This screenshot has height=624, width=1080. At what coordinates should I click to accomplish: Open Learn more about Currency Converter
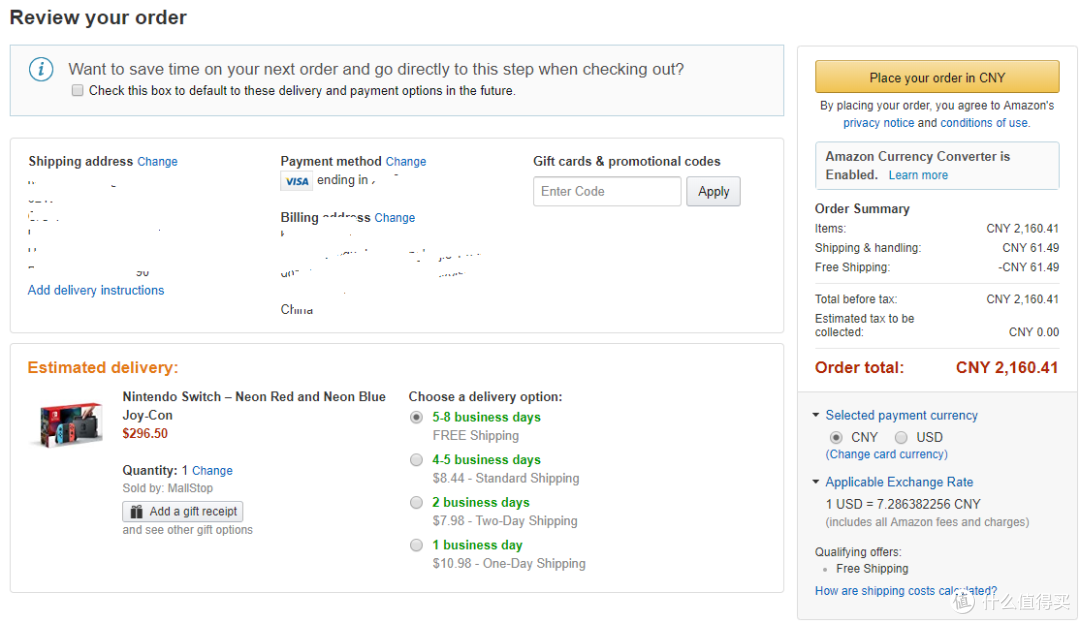[x=917, y=176]
